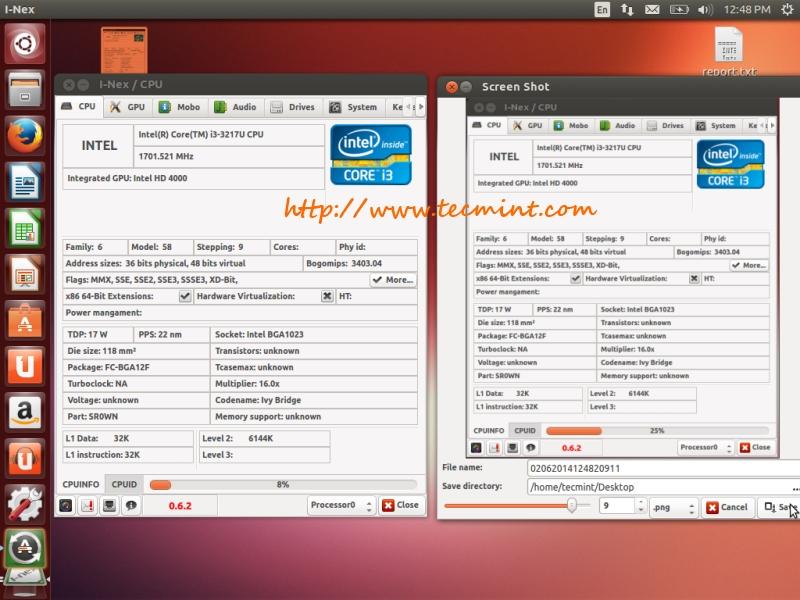The height and width of the screenshot is (600, 800).
Task: Click the screenshot preview image in Screen Shot
Action: (x=622, y=276)
